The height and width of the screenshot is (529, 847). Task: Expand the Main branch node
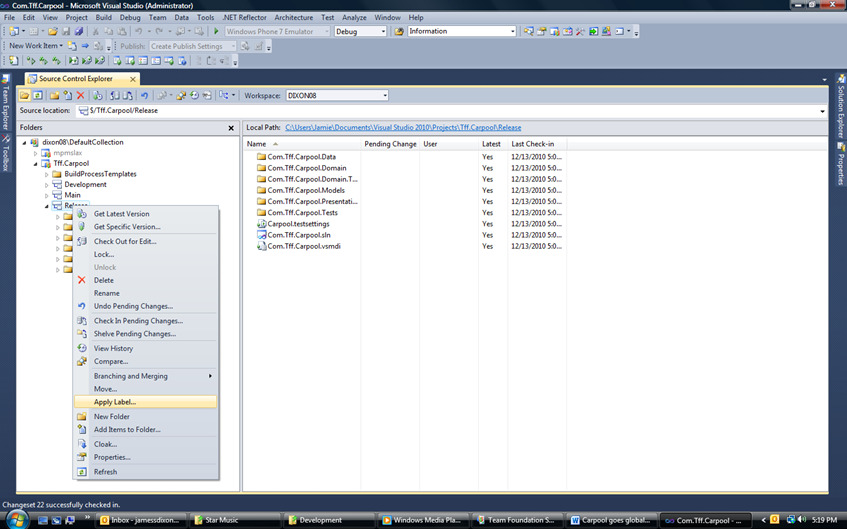[x=46, y=195]
